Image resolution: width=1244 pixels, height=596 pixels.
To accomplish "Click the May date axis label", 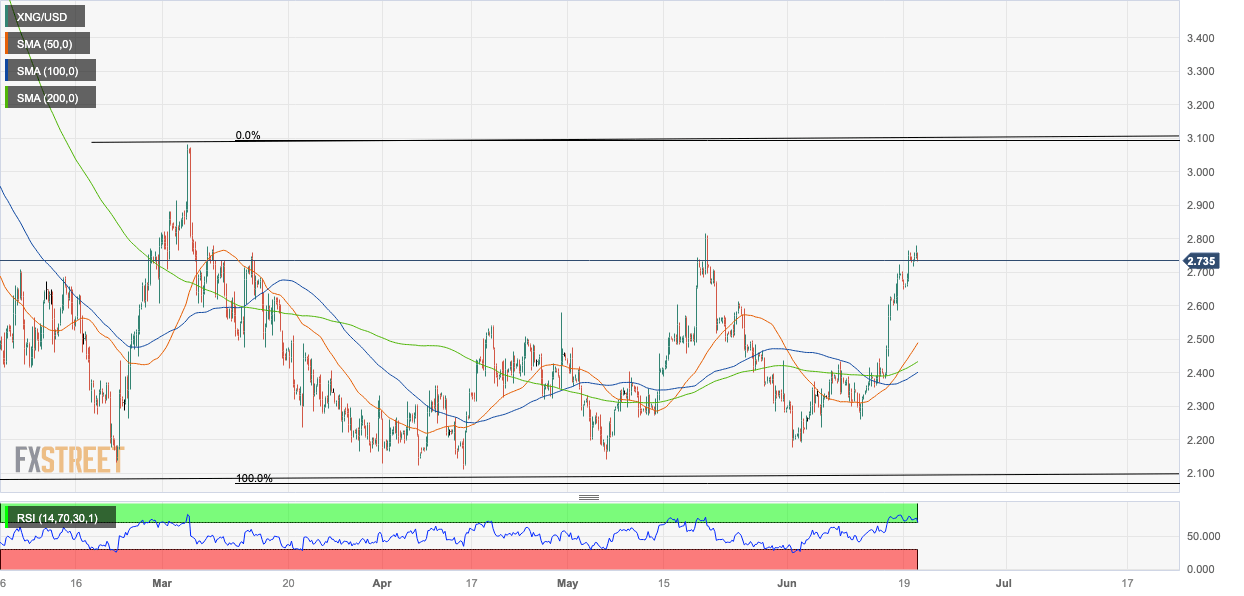I will point(569,582).
